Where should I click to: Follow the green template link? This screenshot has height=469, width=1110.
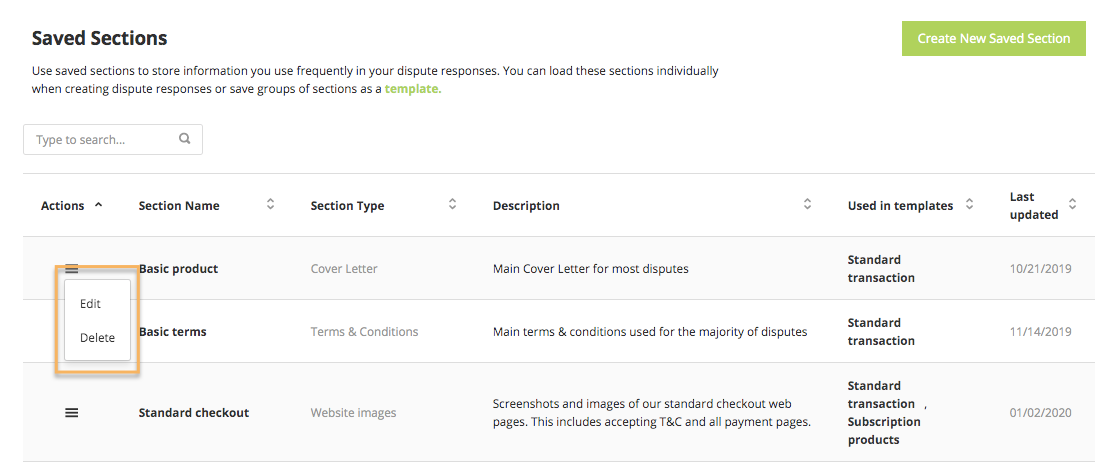[x=412, y=89]
